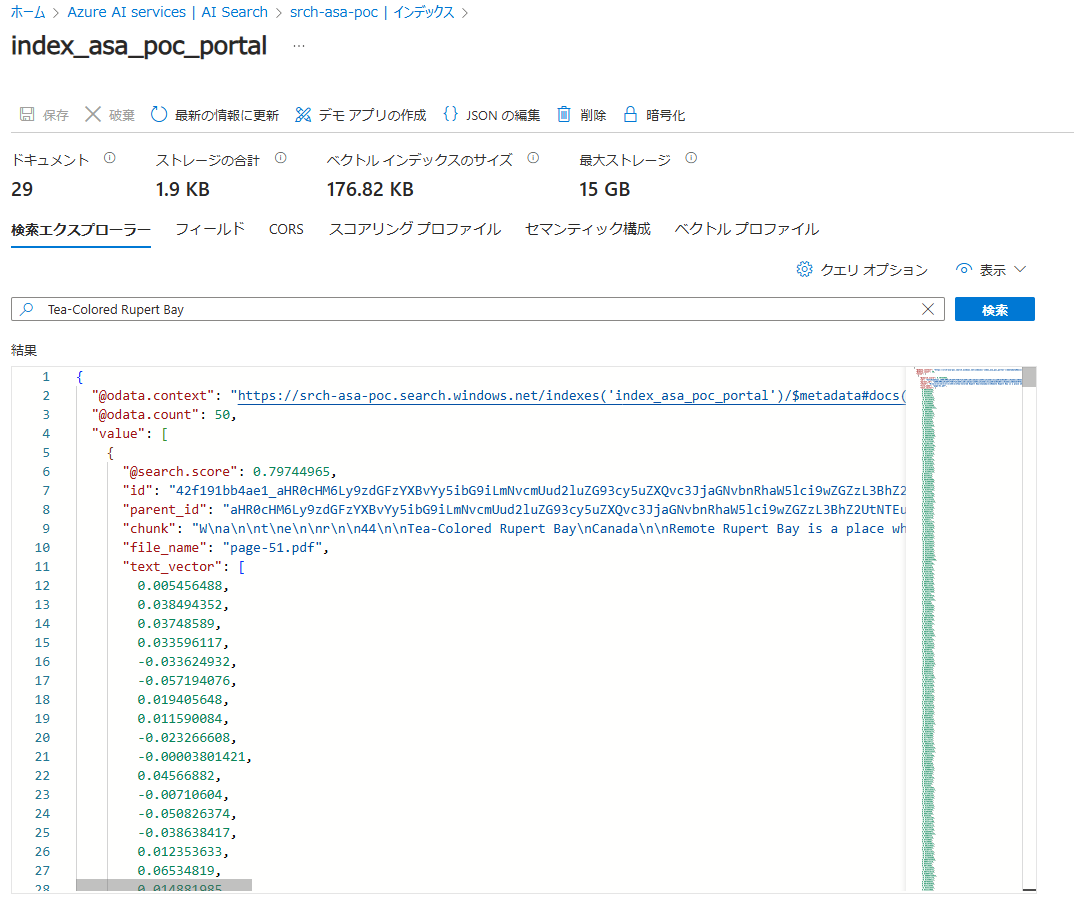The image size is (1074, 907).
Task: Switch to the CORS tab
Action: pyautogui.click(x=286, y=229)
